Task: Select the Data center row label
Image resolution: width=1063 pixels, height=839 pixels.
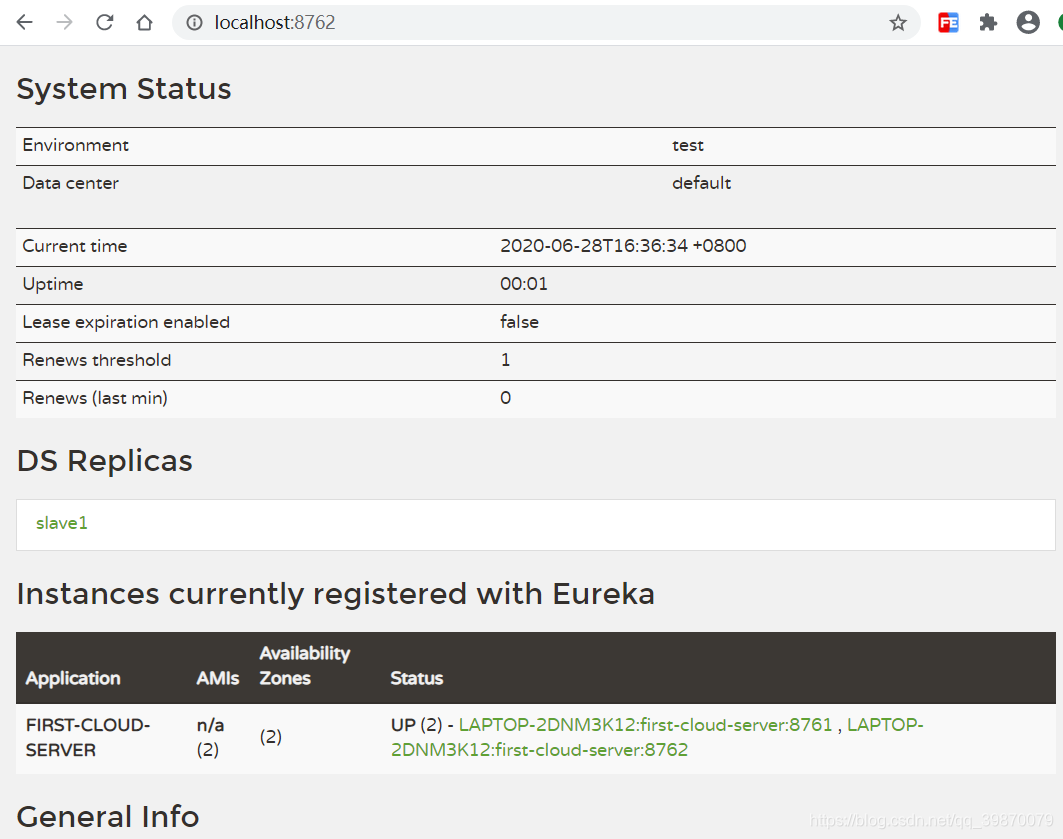Action: [71, 183]
